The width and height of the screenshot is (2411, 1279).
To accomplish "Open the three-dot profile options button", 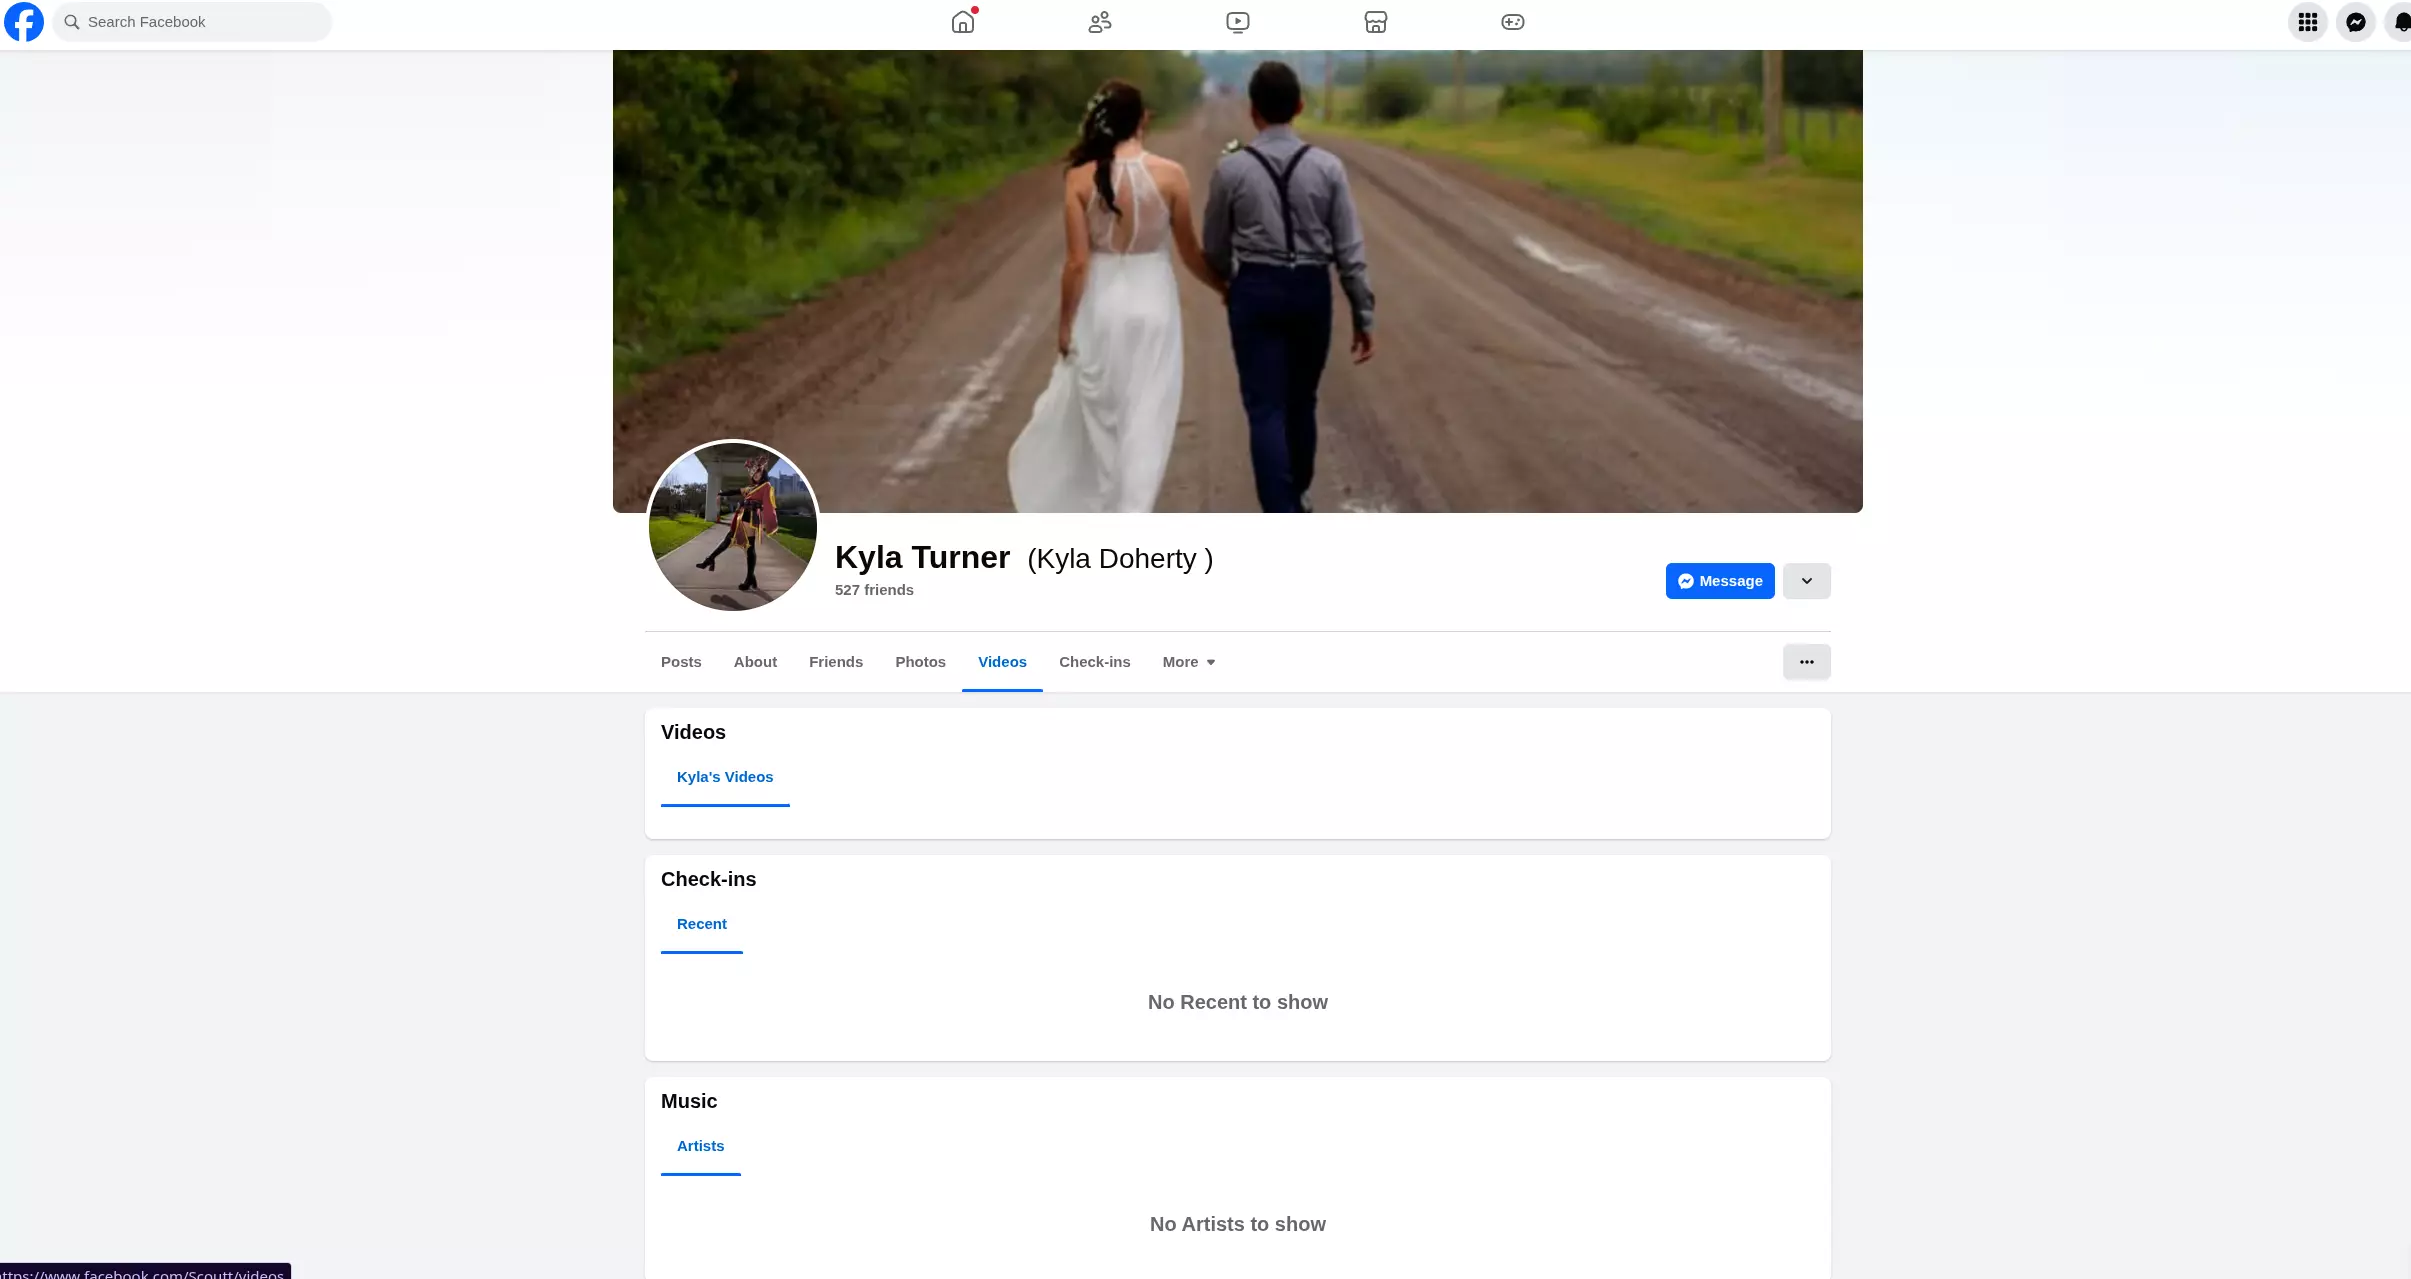I will click(1807, 662).
